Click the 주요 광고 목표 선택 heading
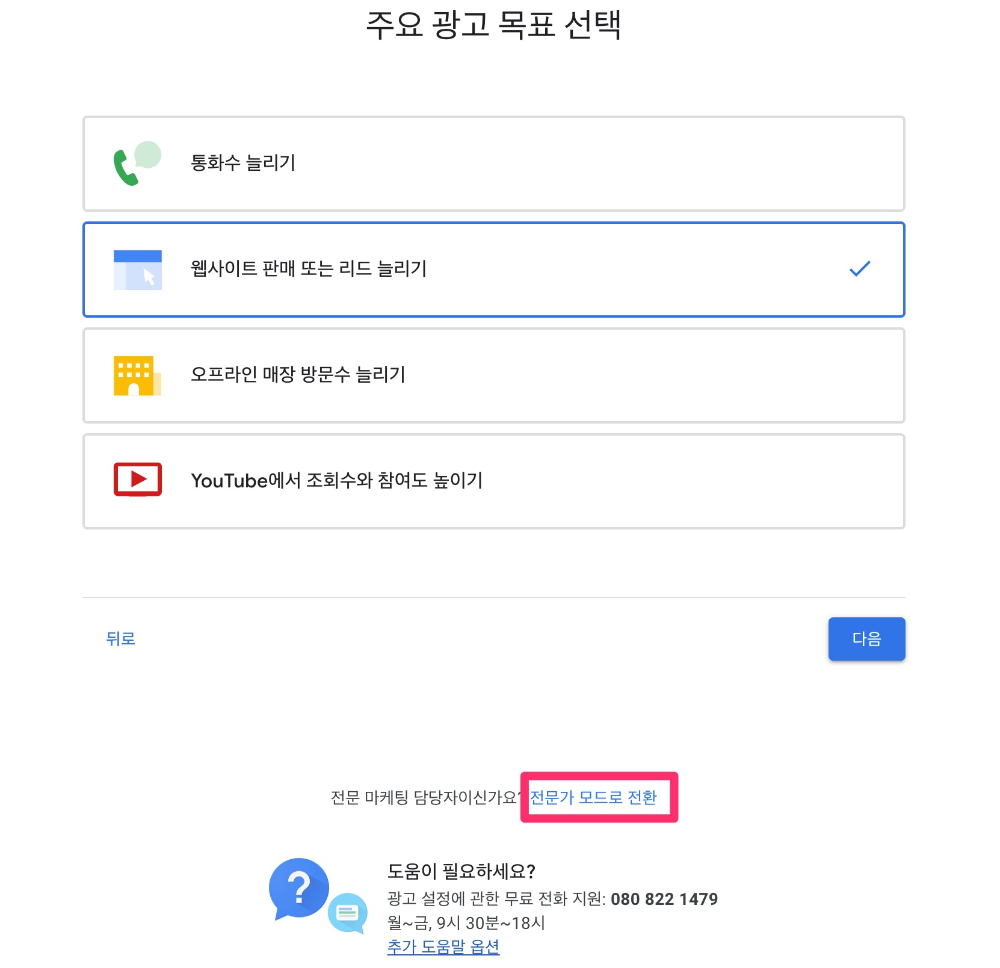Screen dimensions: 1000x968 click(494, 25)
